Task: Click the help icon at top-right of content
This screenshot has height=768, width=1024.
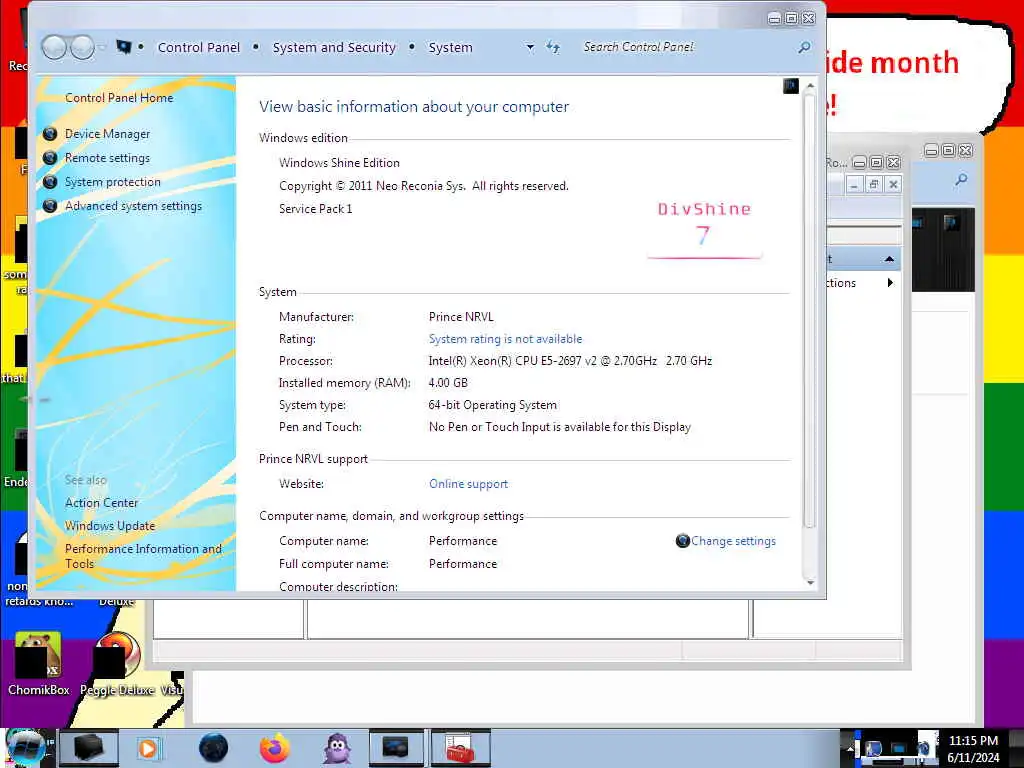Action: point(790,86)
